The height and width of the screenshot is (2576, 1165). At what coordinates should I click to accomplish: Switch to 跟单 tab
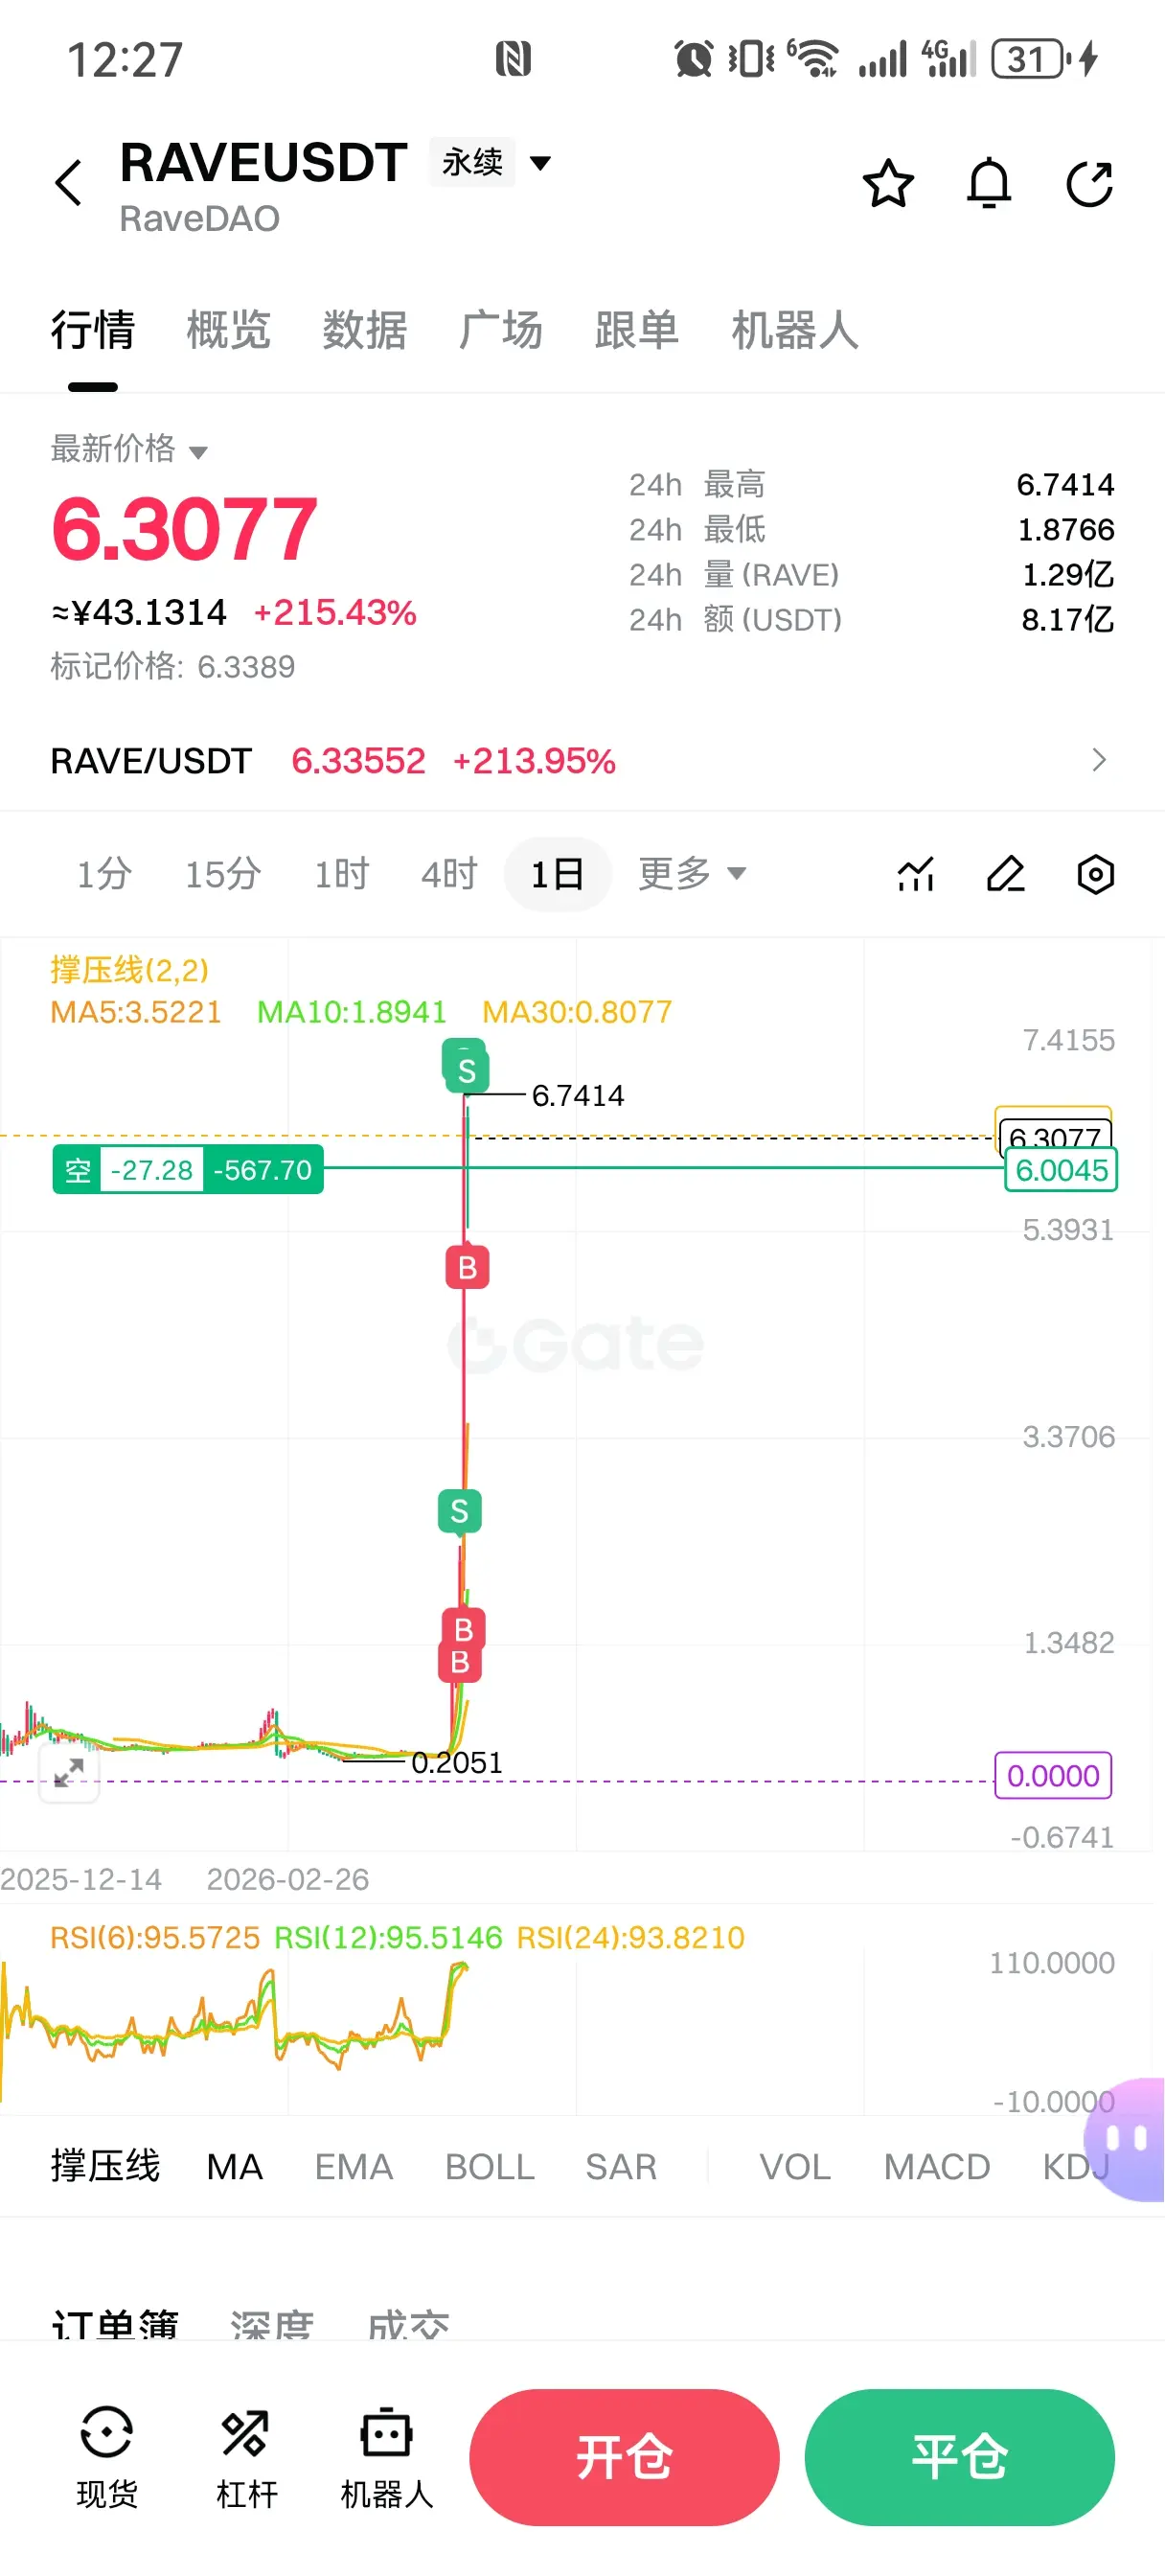pyautogui.click(x=637, y=329)
